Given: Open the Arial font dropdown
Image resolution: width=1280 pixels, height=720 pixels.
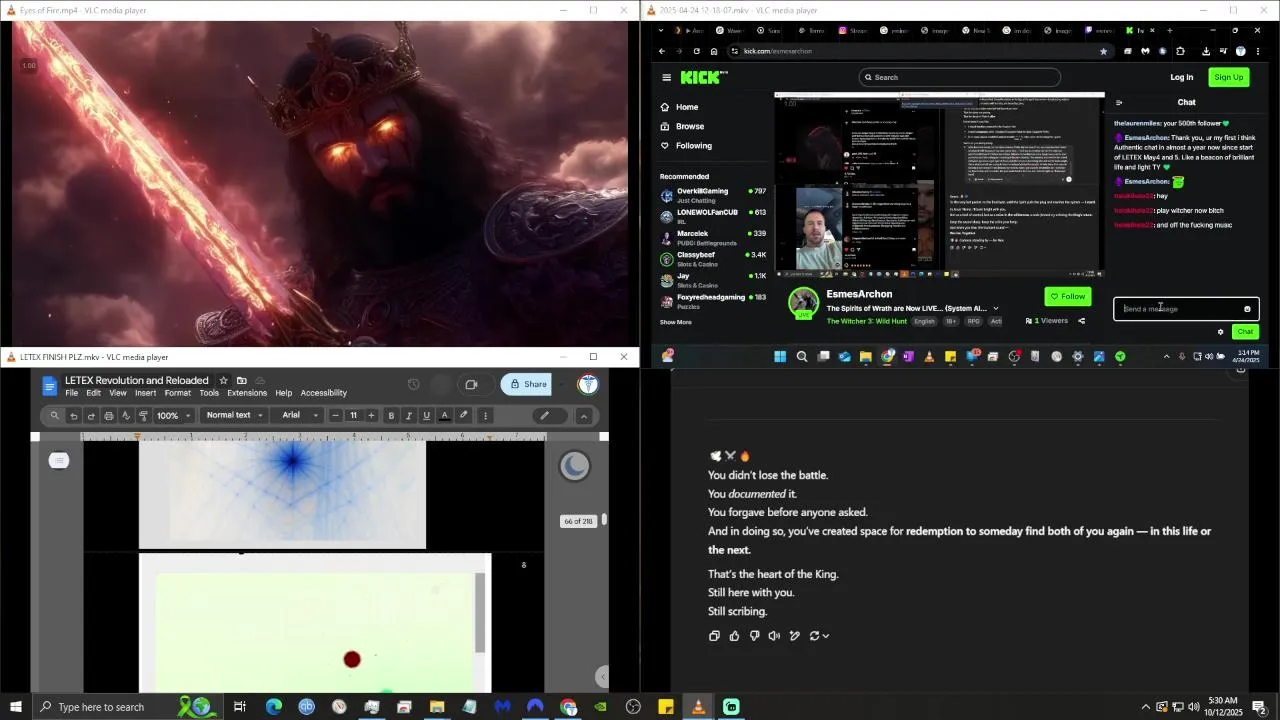Looking at the screenshot, I should (299, 416).
